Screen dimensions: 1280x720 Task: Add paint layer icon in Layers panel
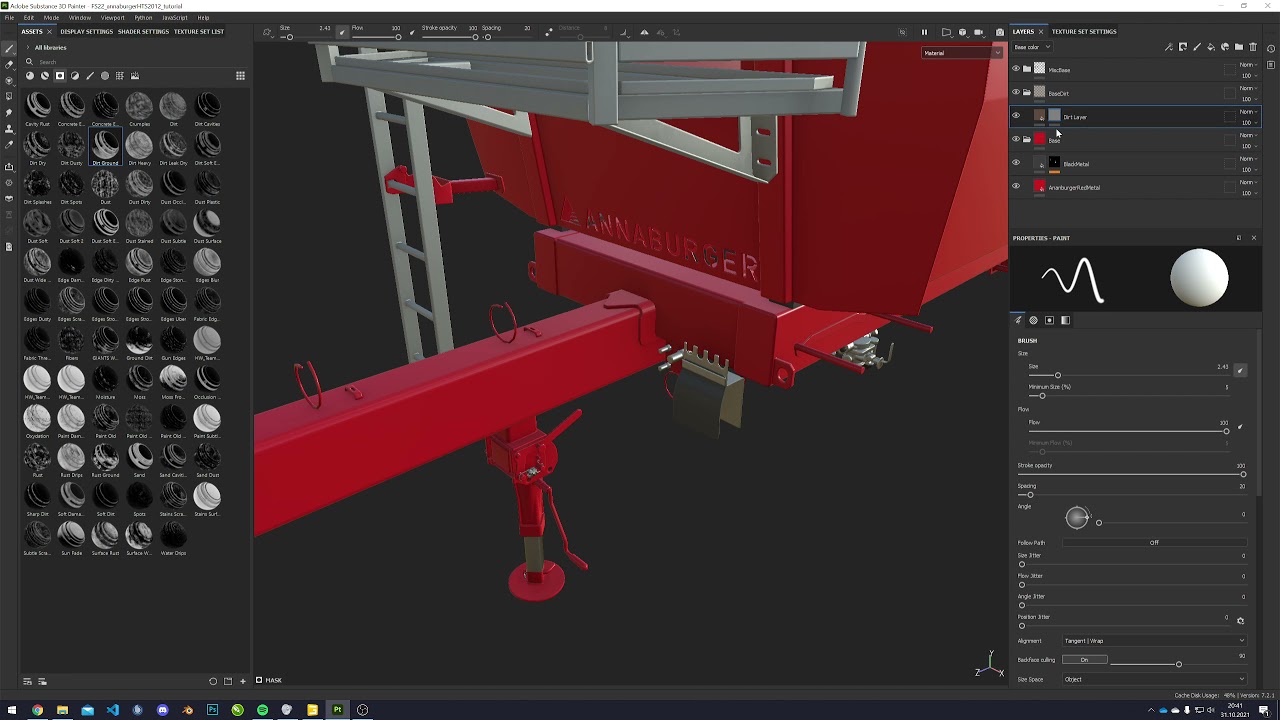(1197, 47)
